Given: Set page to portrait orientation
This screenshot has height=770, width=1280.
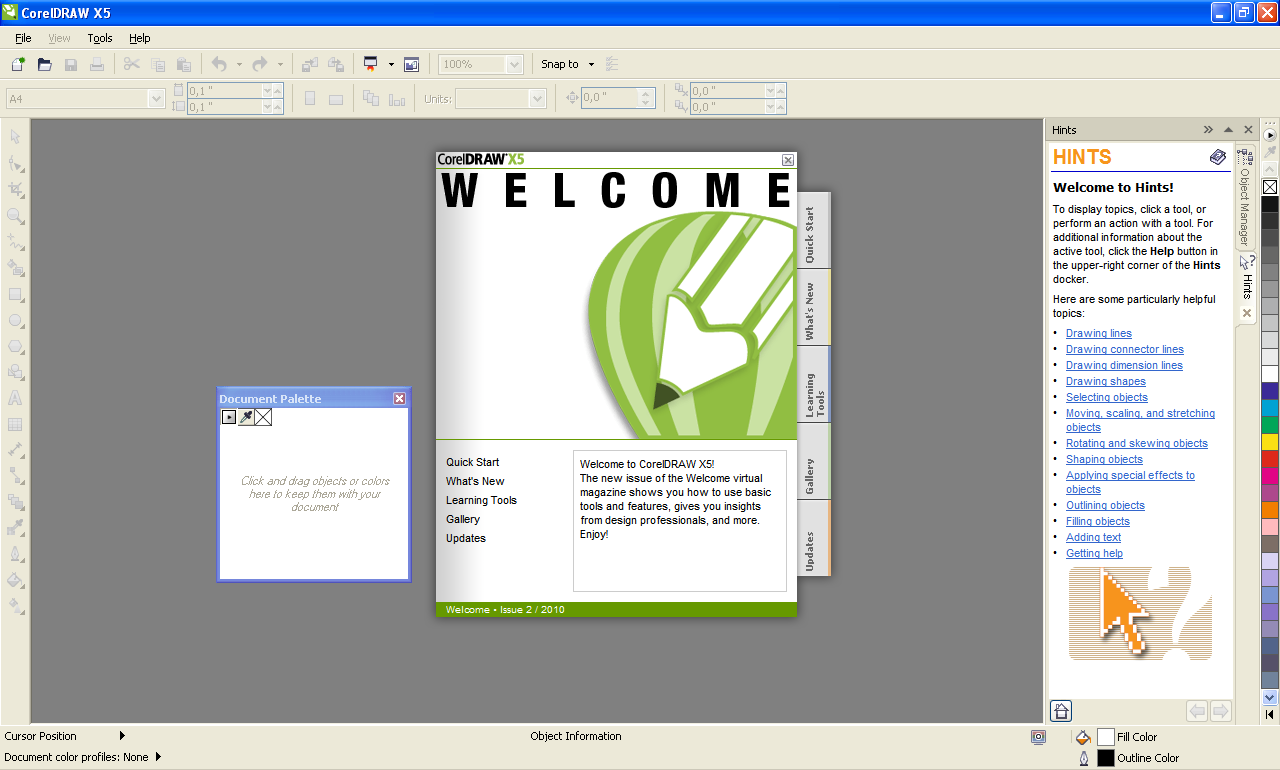Looking at the screenshot, I should 310,97.
